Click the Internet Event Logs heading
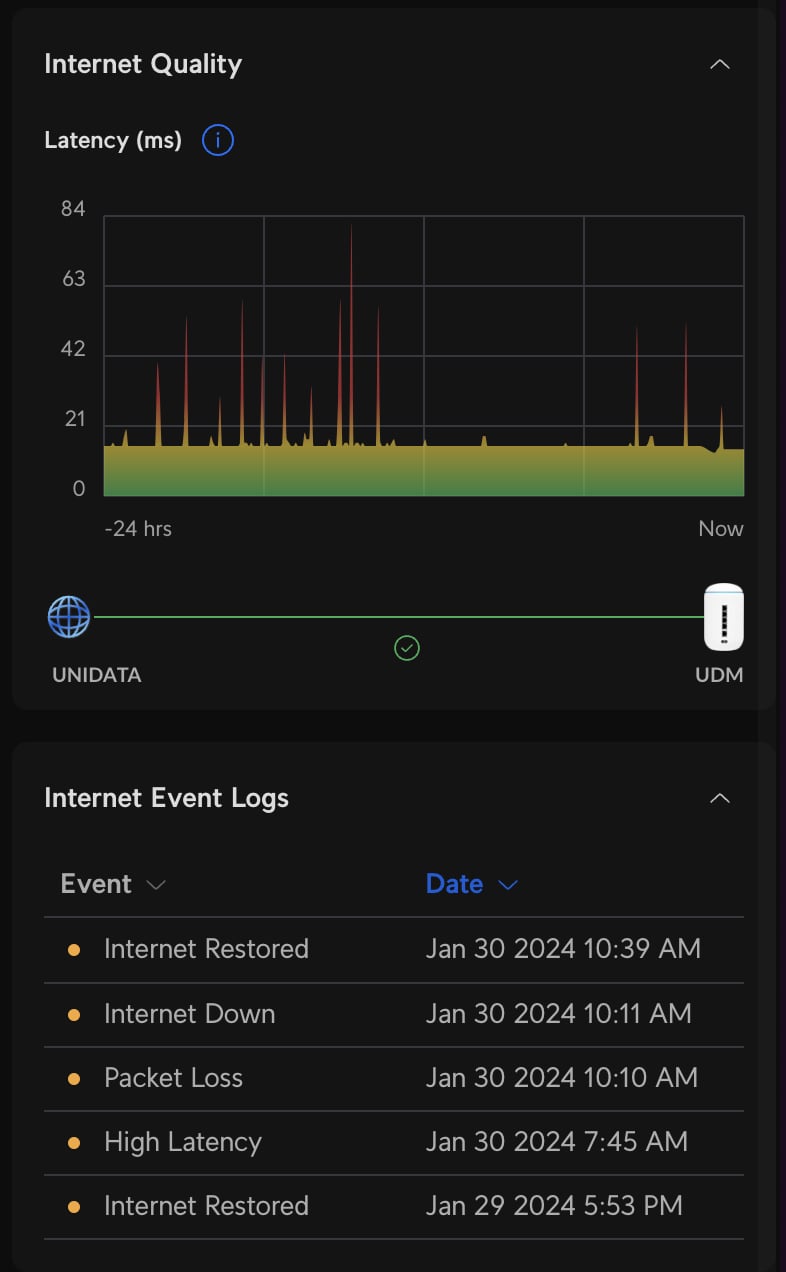 [x=166, y=798]
